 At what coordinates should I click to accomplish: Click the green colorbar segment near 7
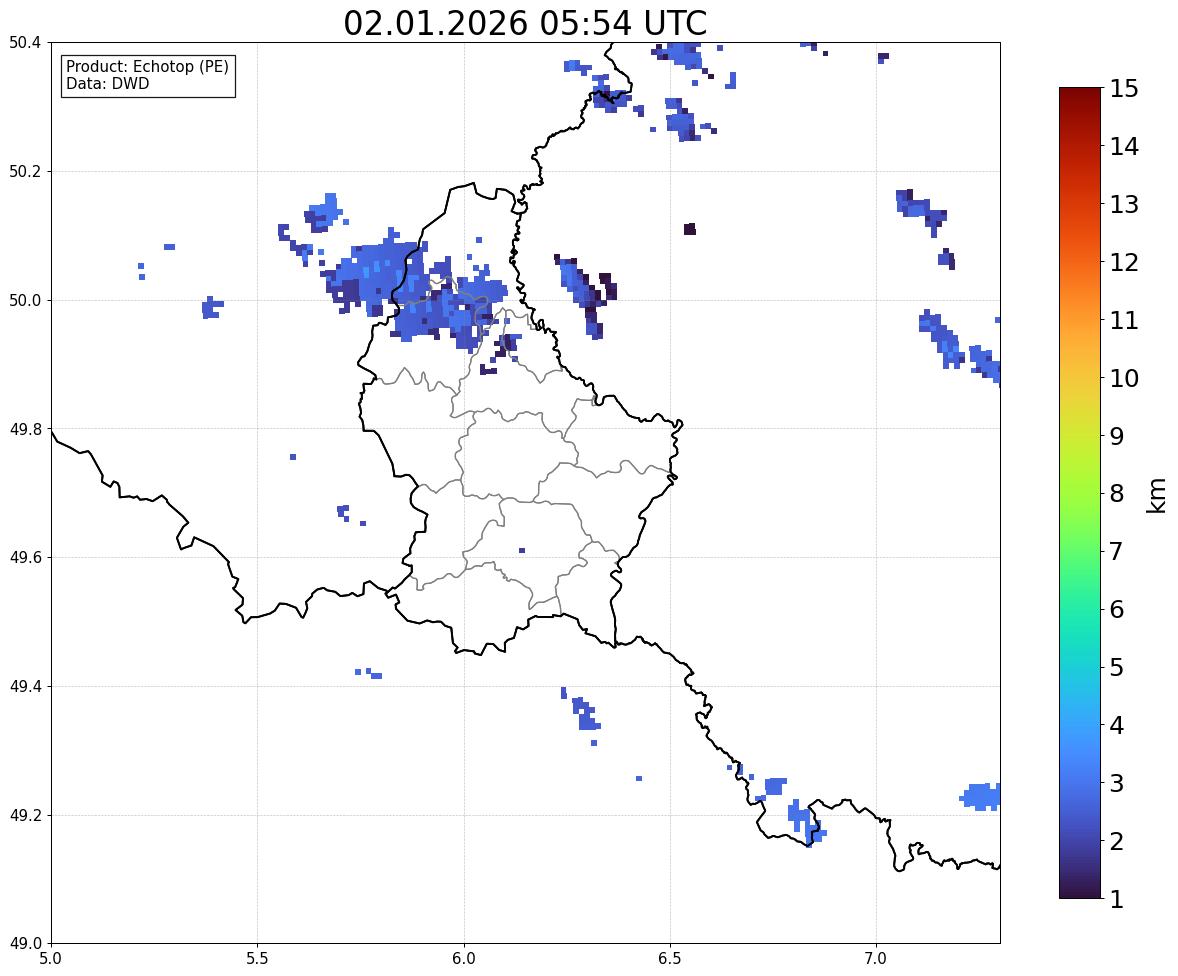click(1080, 551)
